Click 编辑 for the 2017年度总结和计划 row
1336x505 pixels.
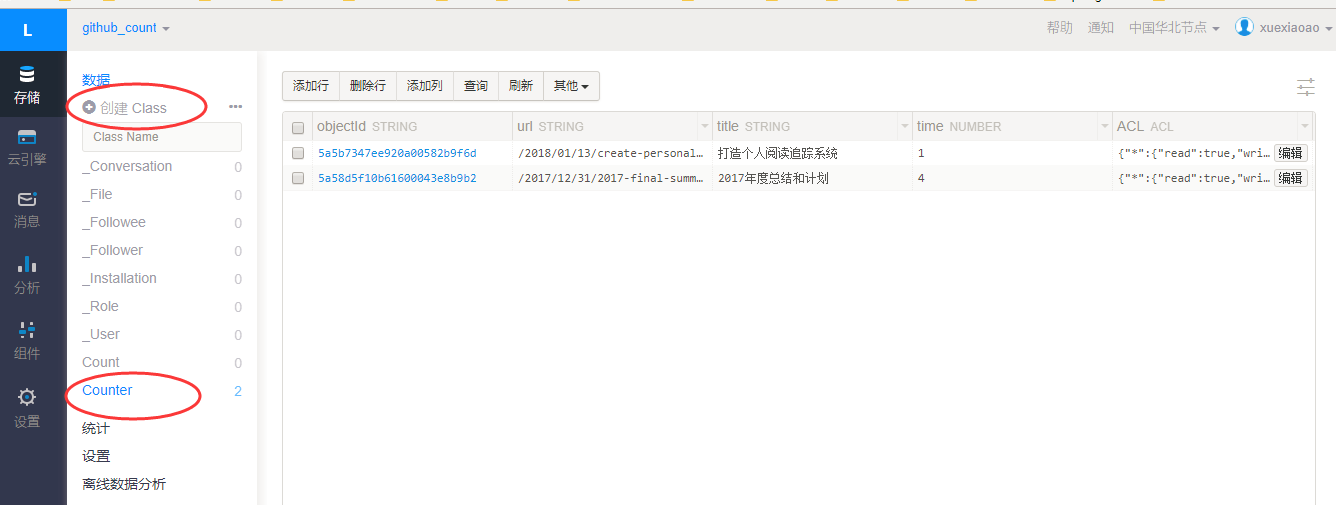1291,178
